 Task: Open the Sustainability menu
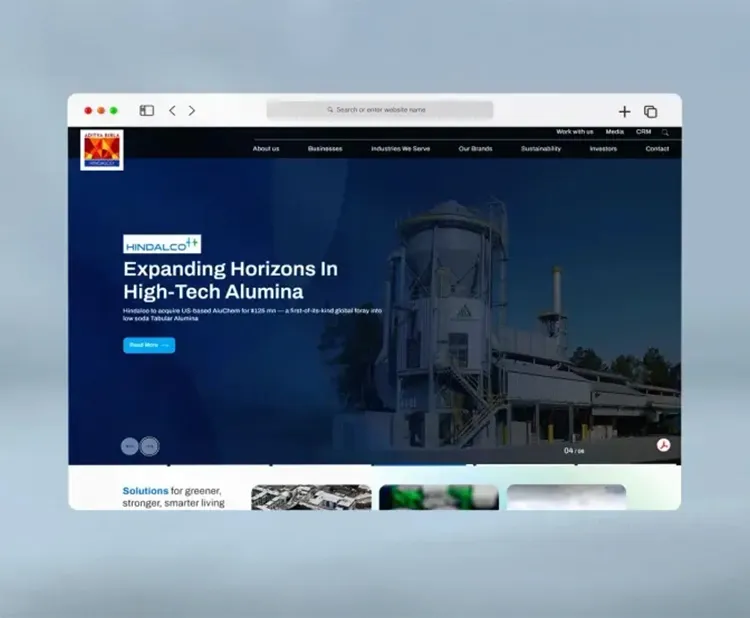click(541, 149)
